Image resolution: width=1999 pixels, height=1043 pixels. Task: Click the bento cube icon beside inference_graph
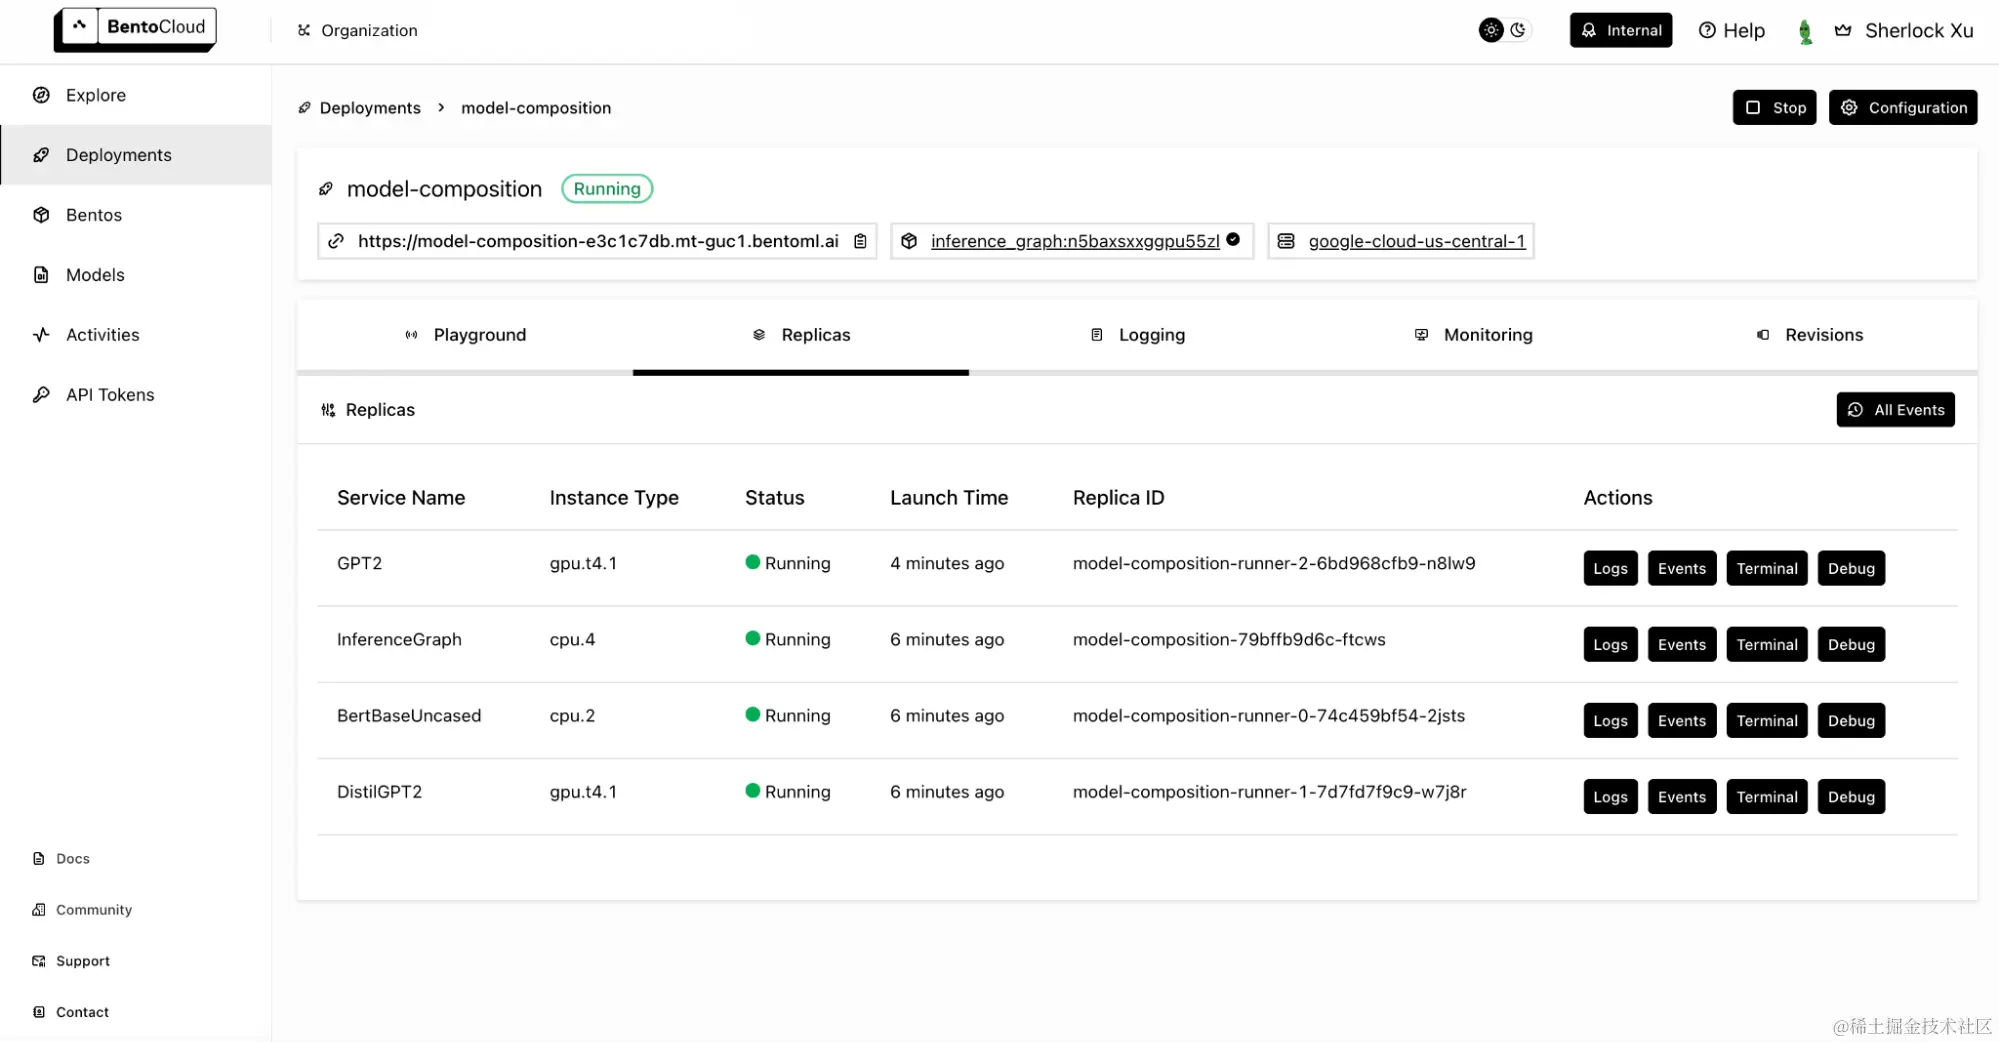(909, 241)
